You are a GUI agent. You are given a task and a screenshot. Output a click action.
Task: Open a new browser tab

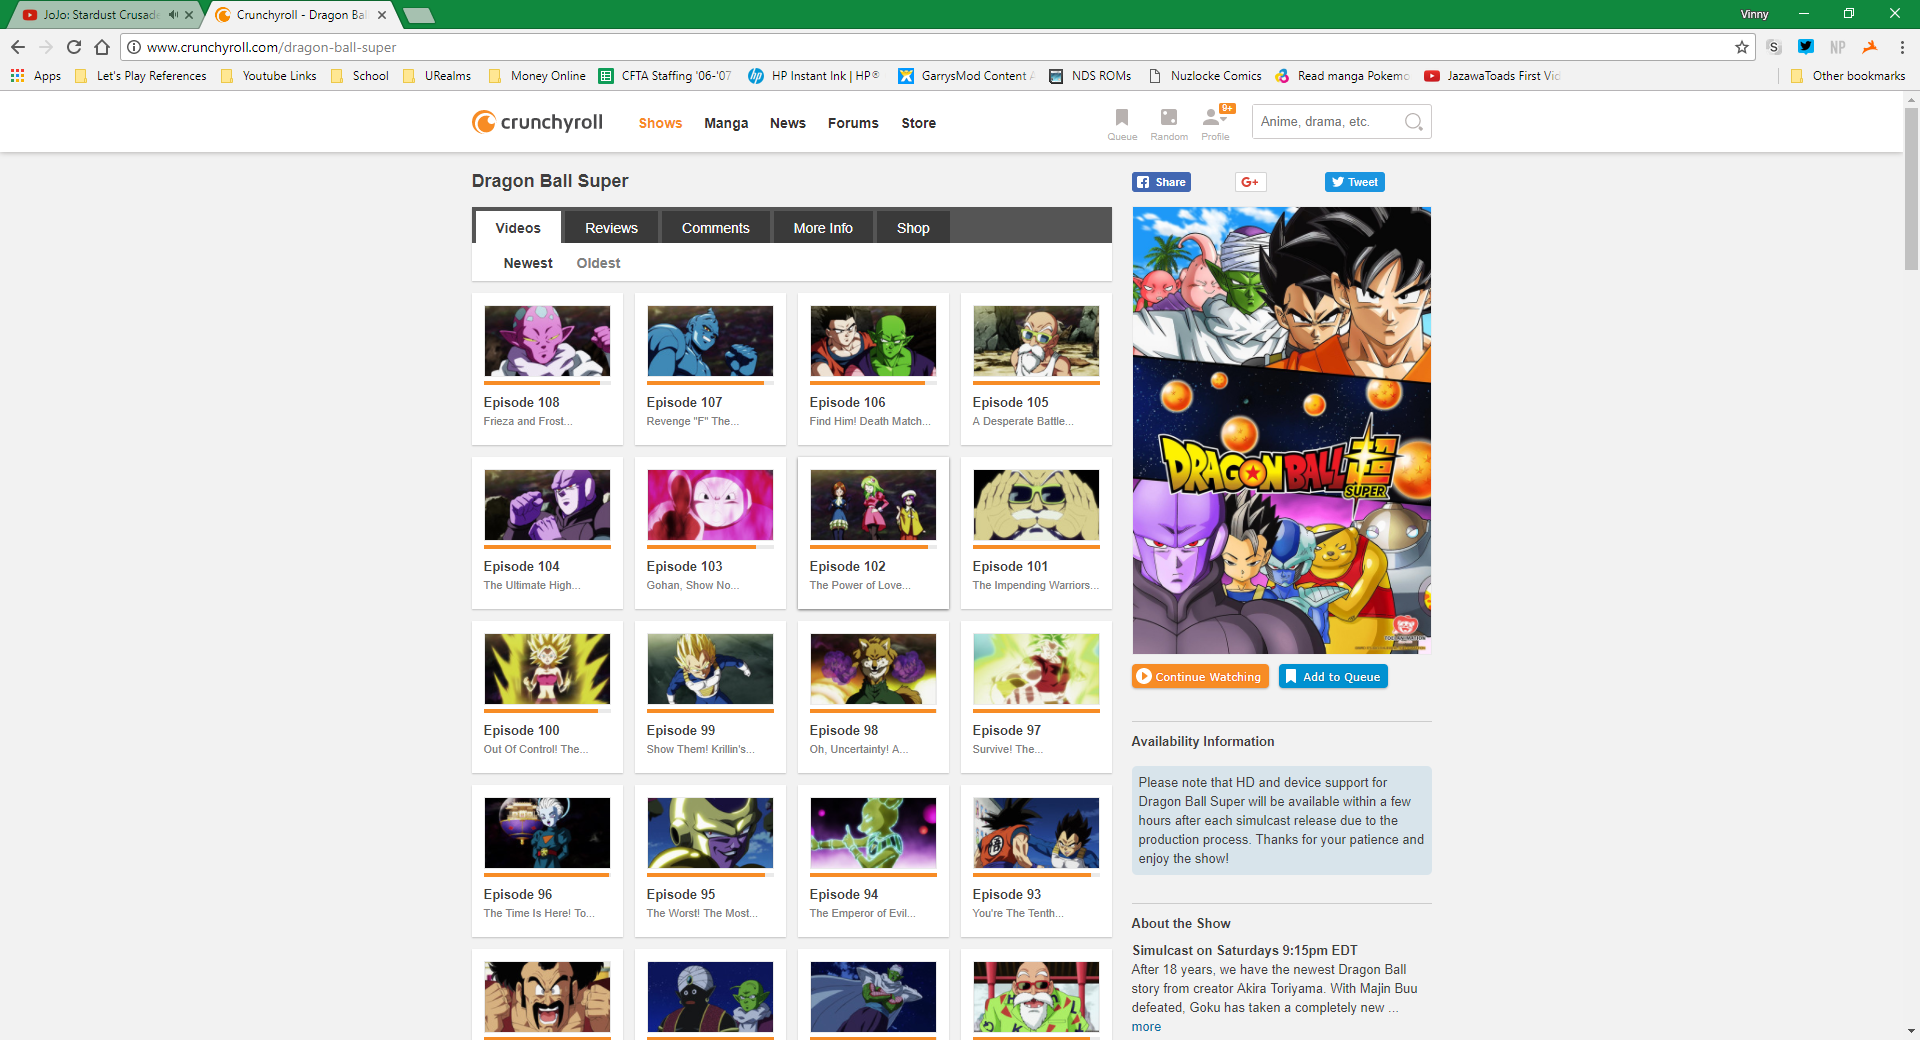[x=418, y=15]
